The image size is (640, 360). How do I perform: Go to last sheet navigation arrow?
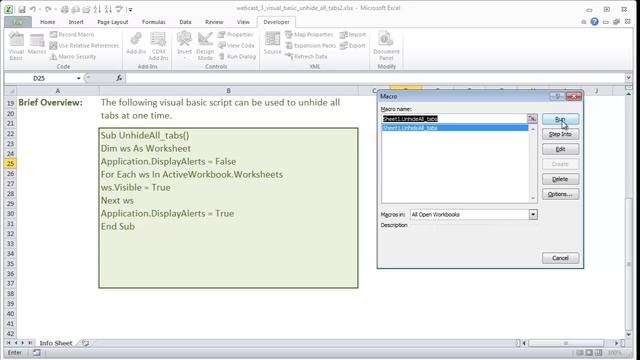tap(30, 343)
